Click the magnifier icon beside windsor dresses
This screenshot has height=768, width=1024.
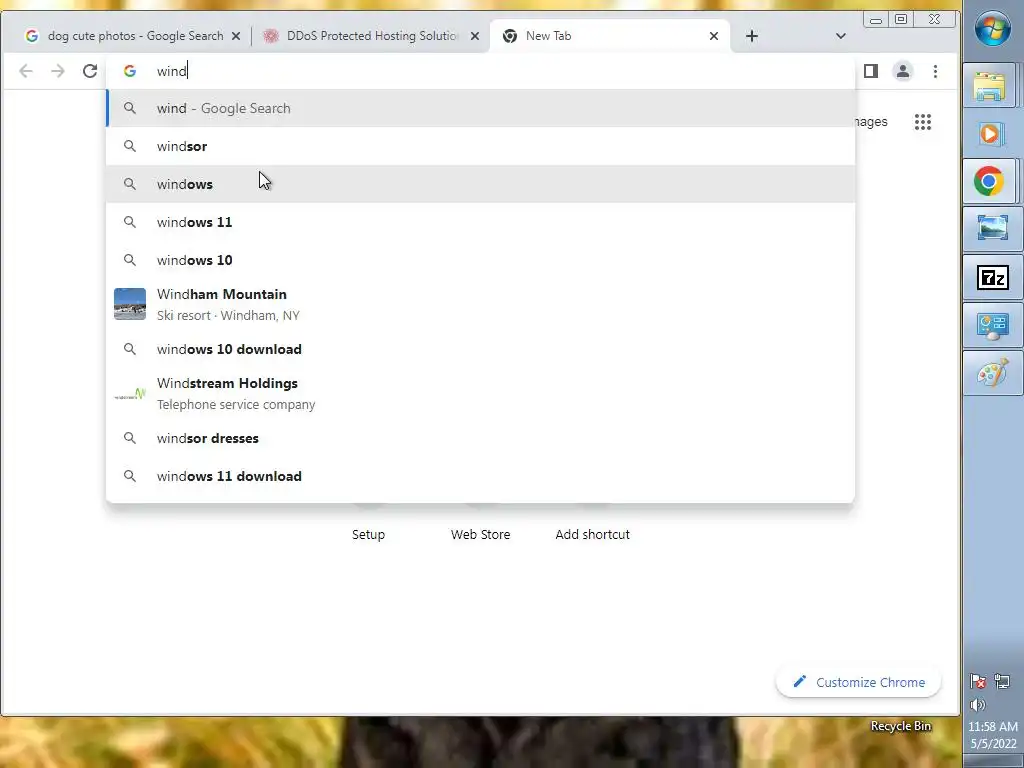click(x=130, y=438)
